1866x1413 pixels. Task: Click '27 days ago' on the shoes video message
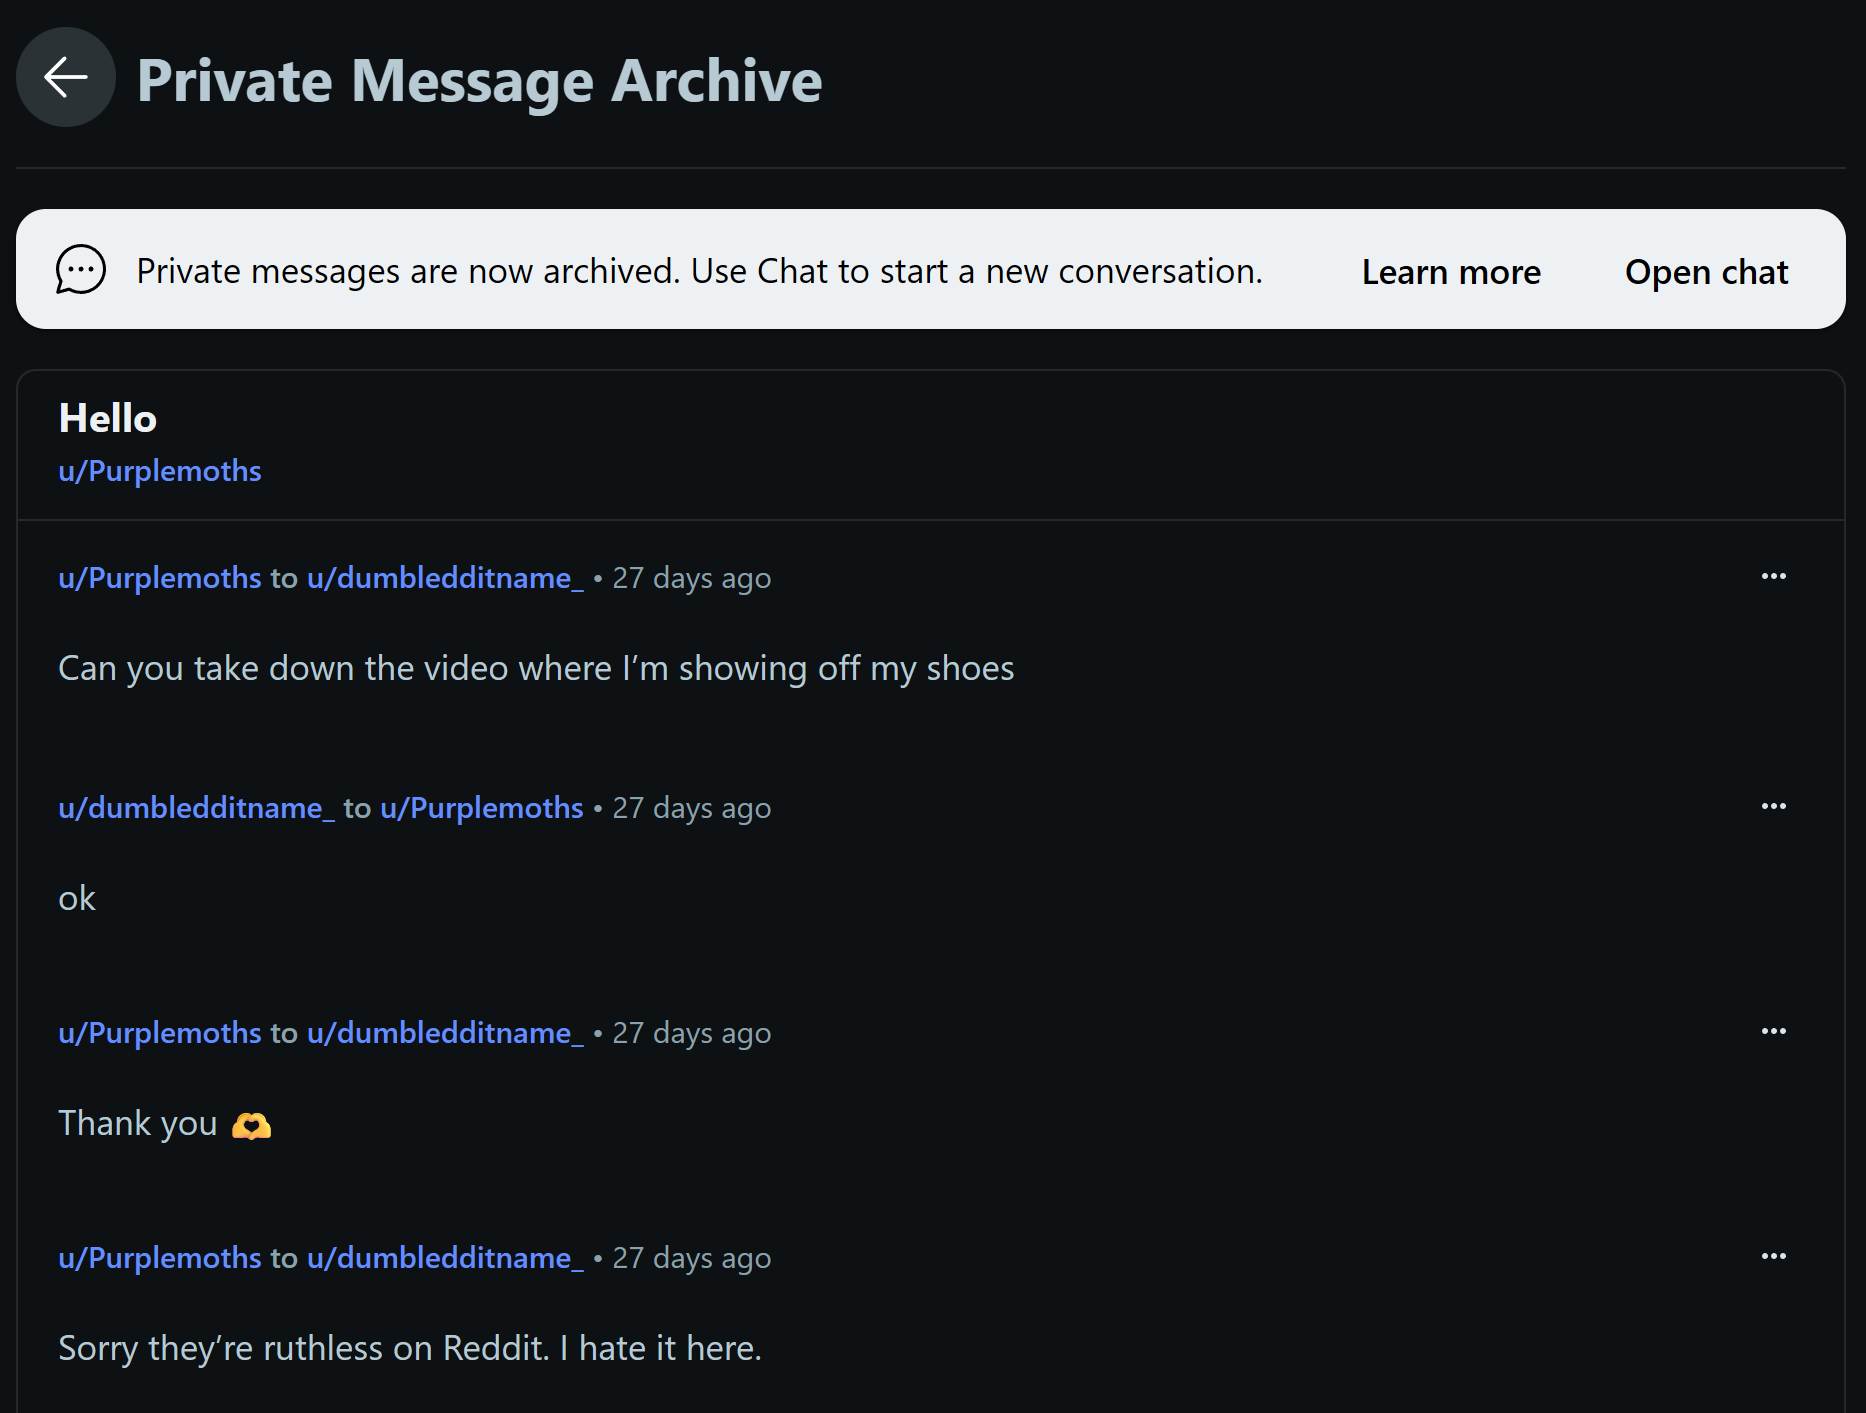(x=692, y=578)
